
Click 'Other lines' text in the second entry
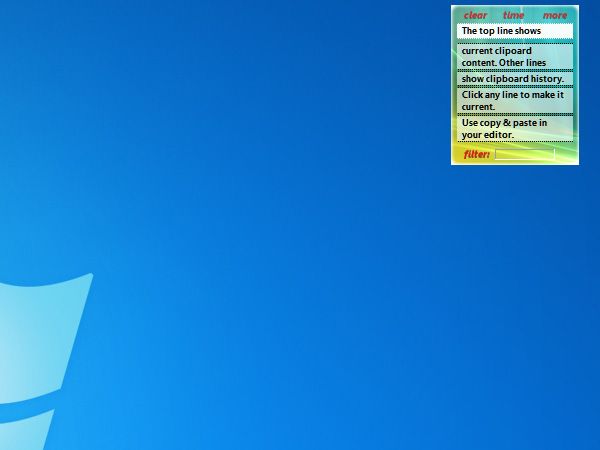coord(525,63)
